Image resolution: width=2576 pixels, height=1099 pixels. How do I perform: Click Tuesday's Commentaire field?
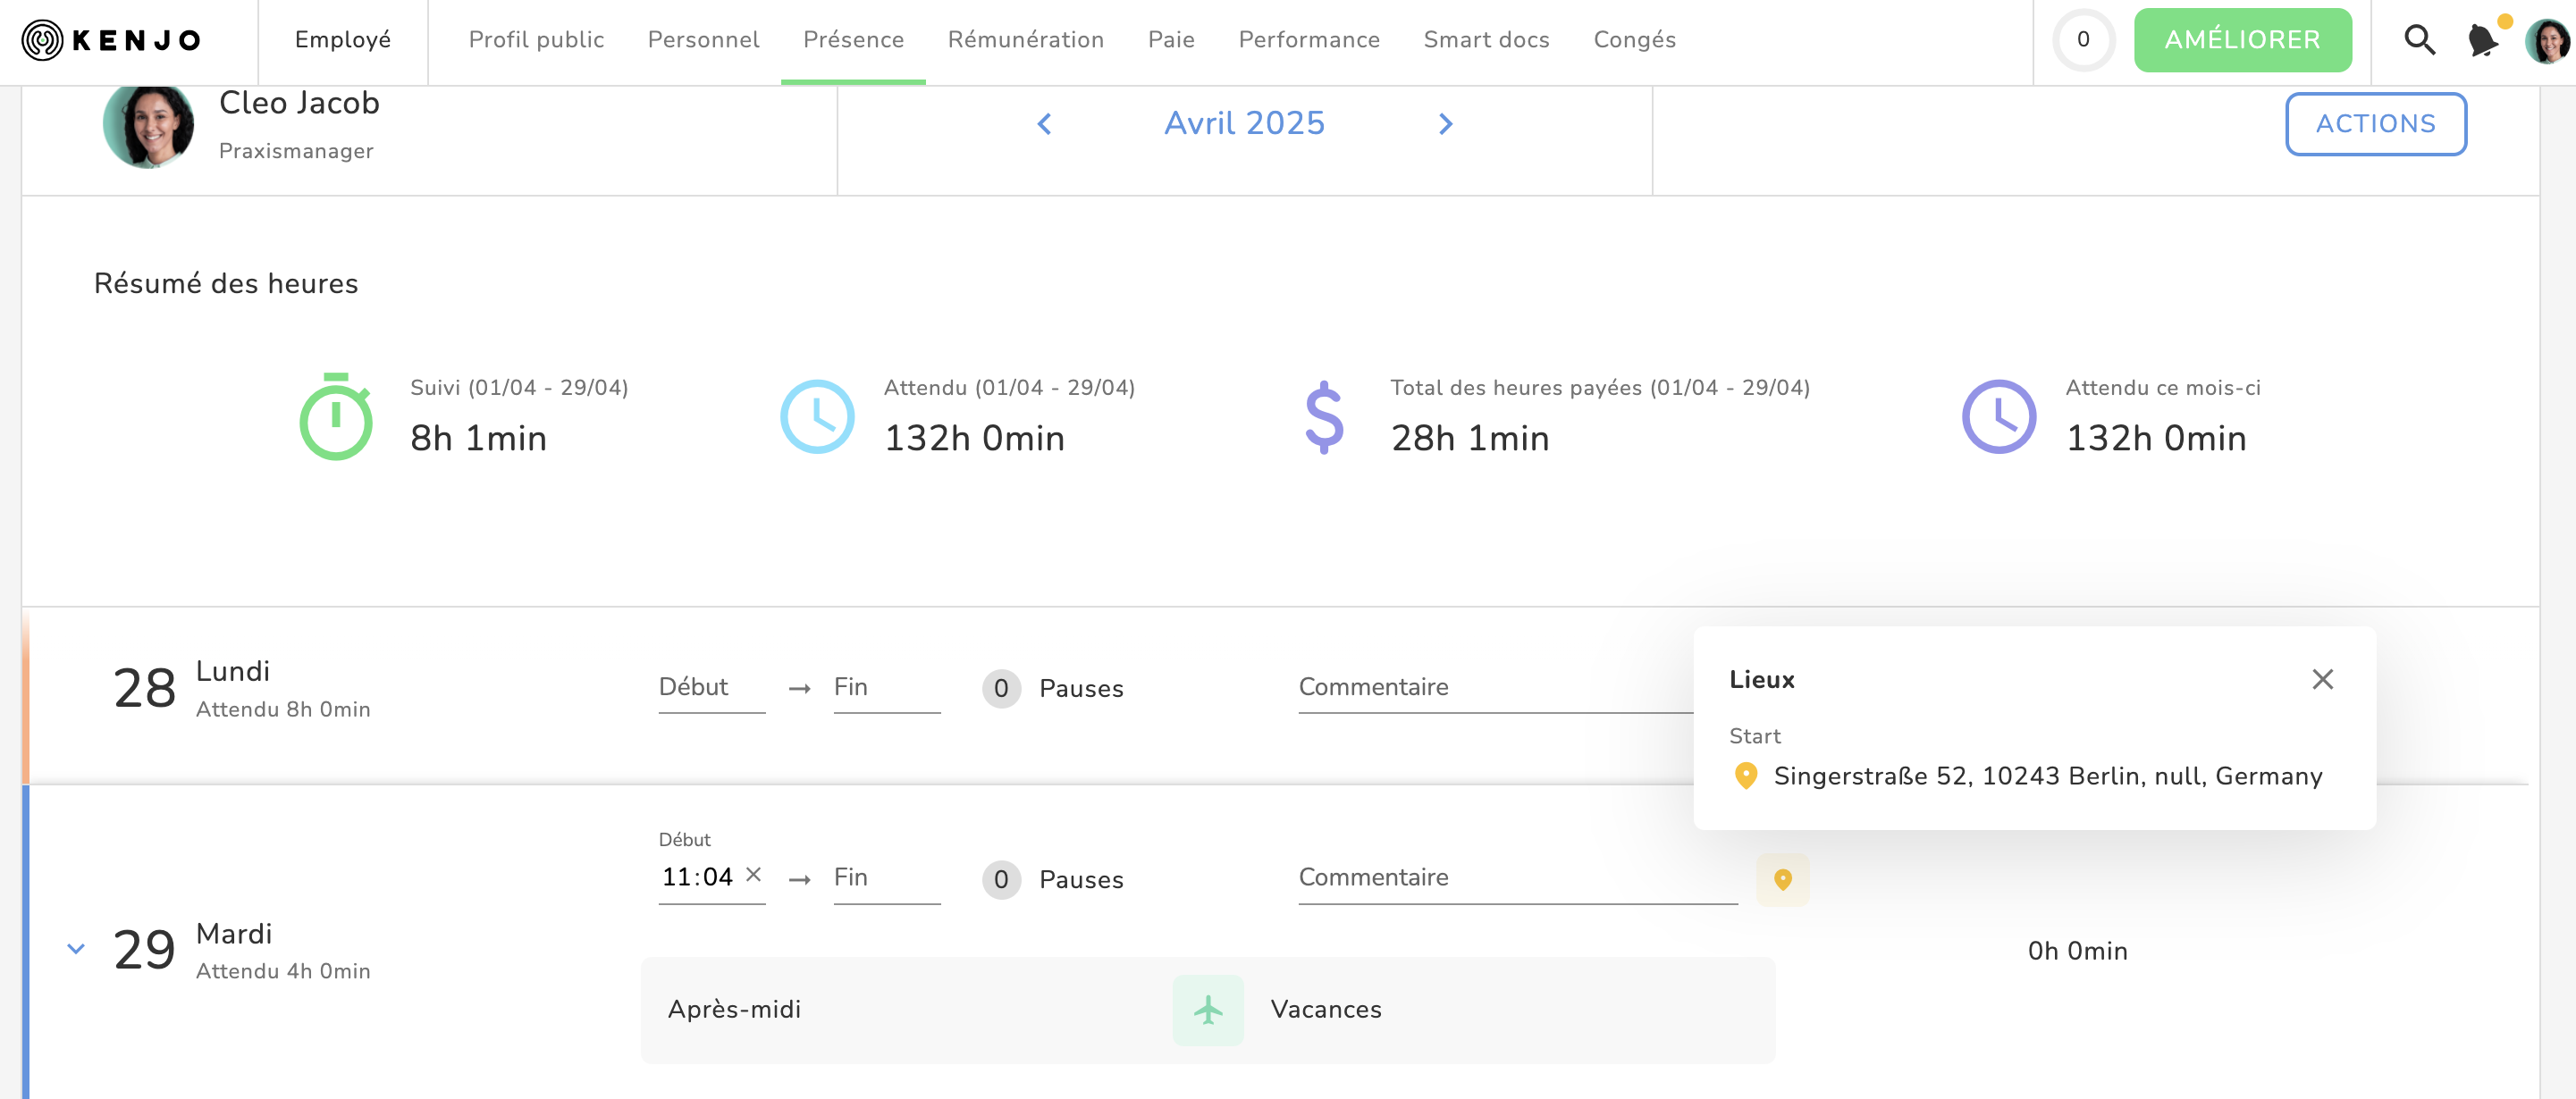[1516, 878]
